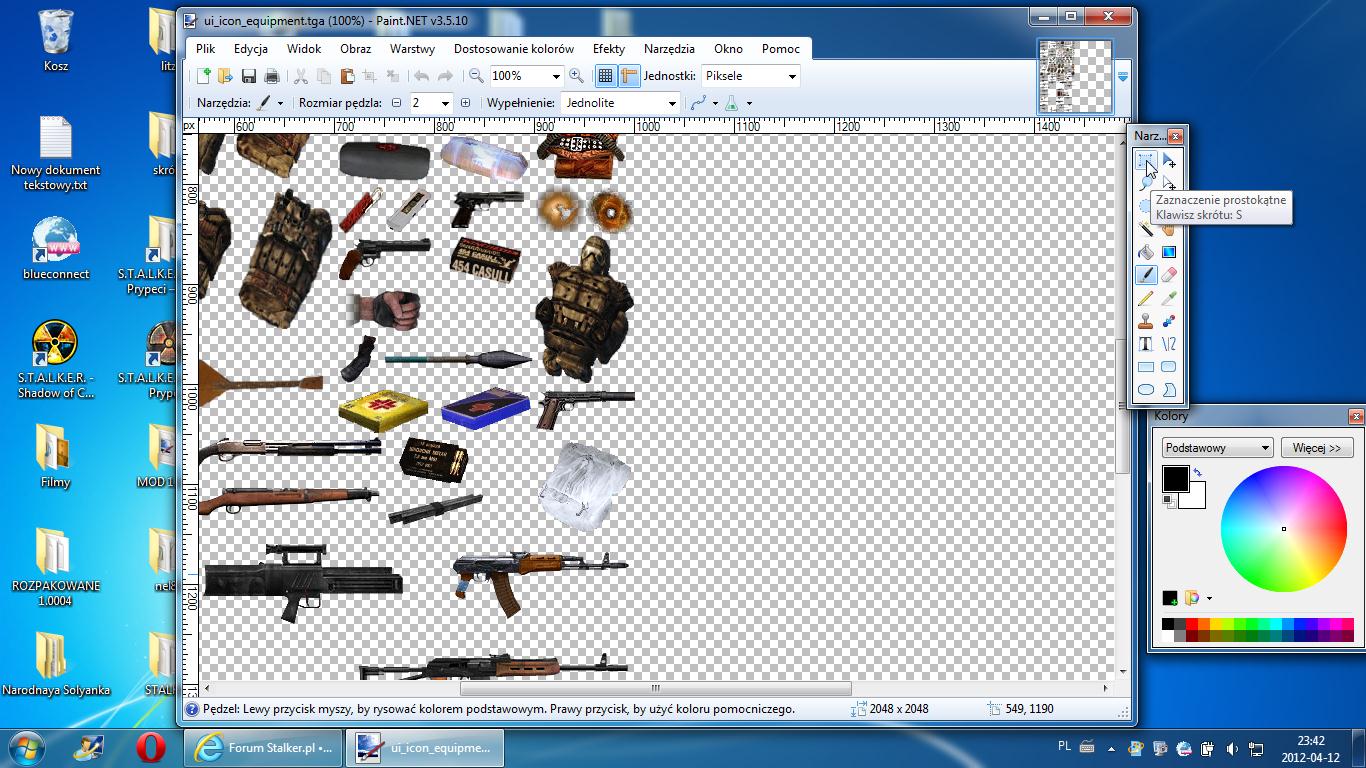The width and height of the screenshot is (1366, 768).
Task: Open the blending mode flask dropdown
Action: 749,103
